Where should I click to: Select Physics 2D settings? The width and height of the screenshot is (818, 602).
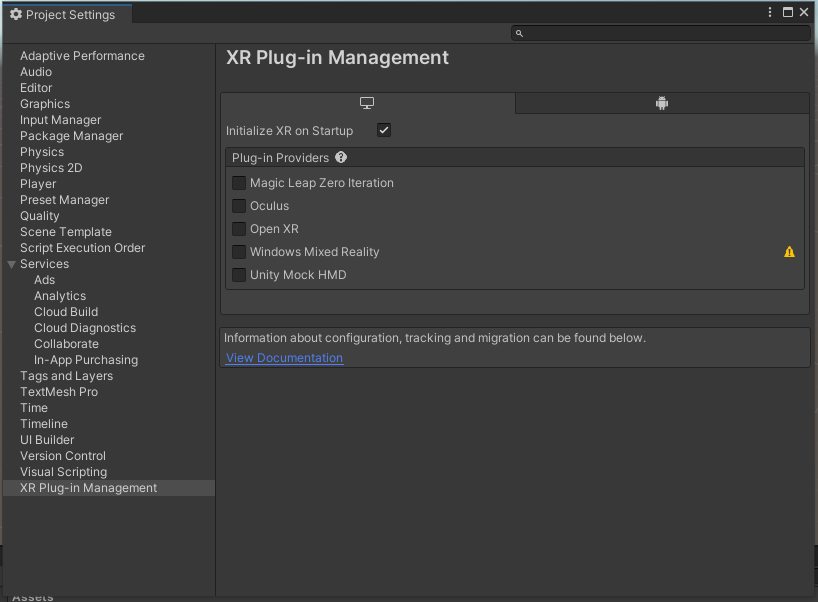tap(51, 168)
